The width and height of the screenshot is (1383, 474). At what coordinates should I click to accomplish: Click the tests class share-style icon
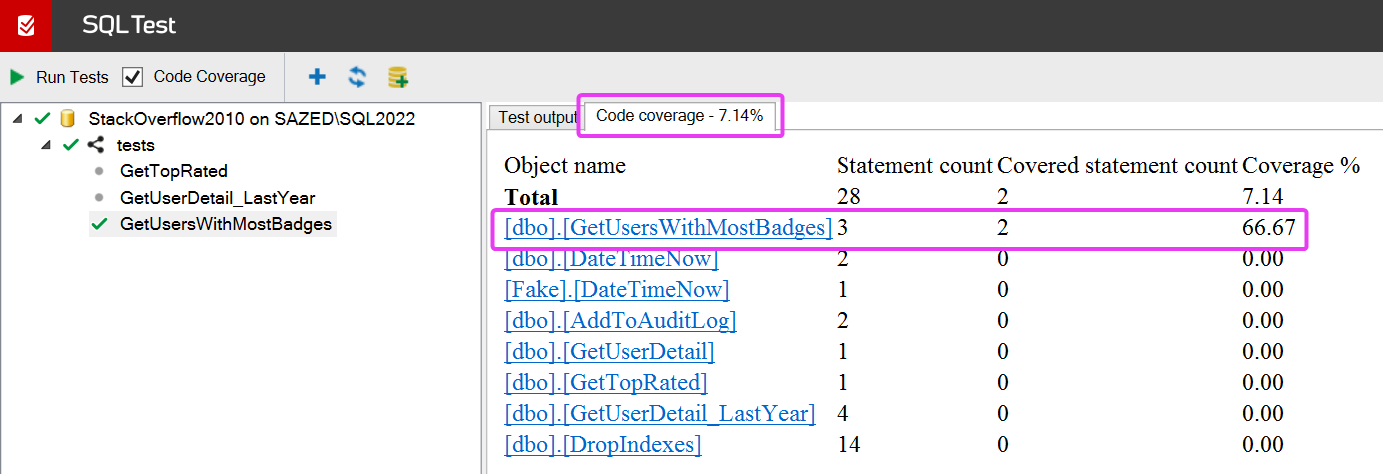[96, 145]
